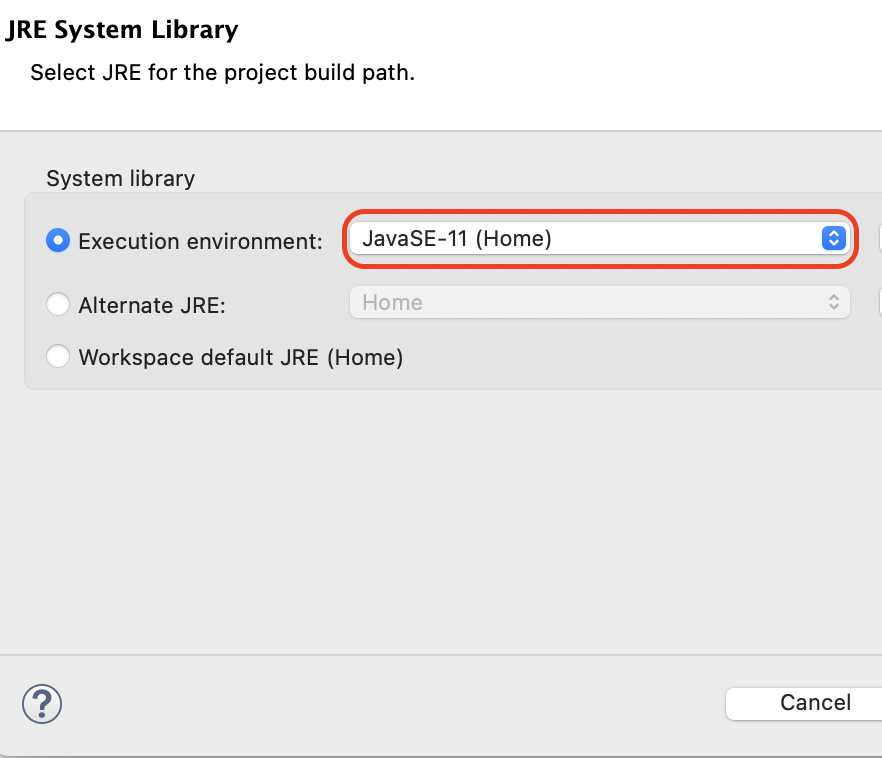882x758 pixels.
Task: Click the grayed Home text in the combo box
Action: point(393,303)
